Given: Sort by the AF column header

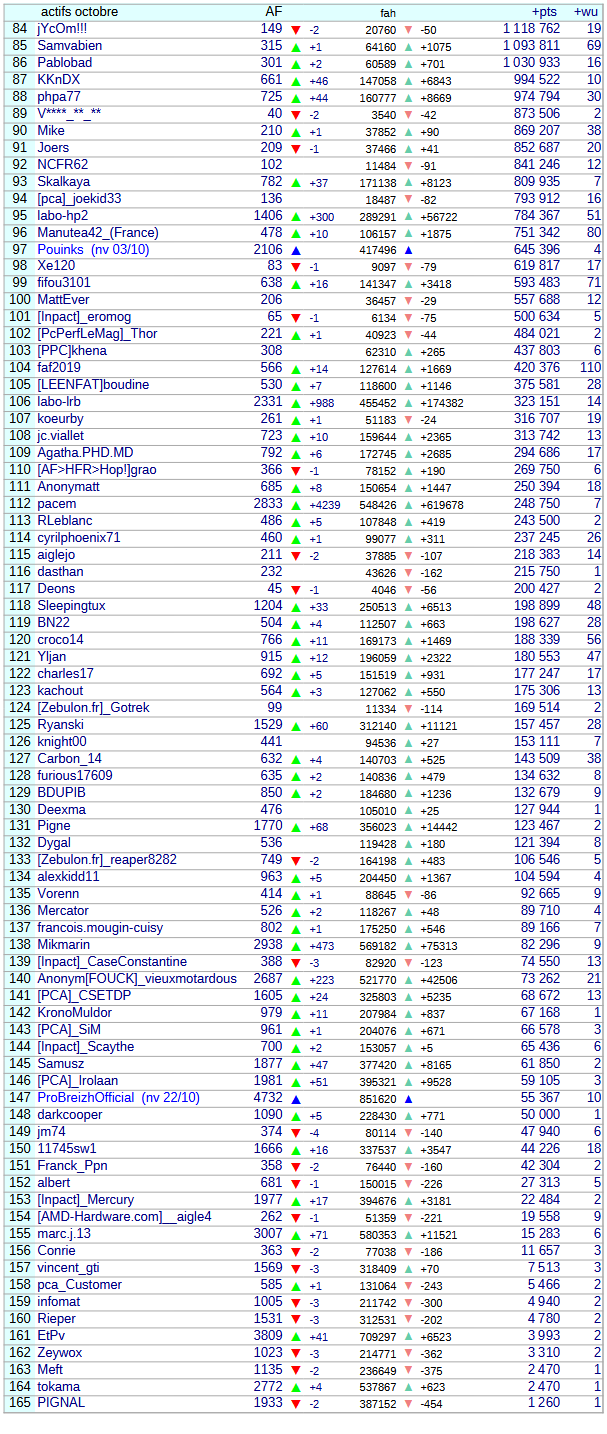Looking at the screenshot, I should pos(273,11).
